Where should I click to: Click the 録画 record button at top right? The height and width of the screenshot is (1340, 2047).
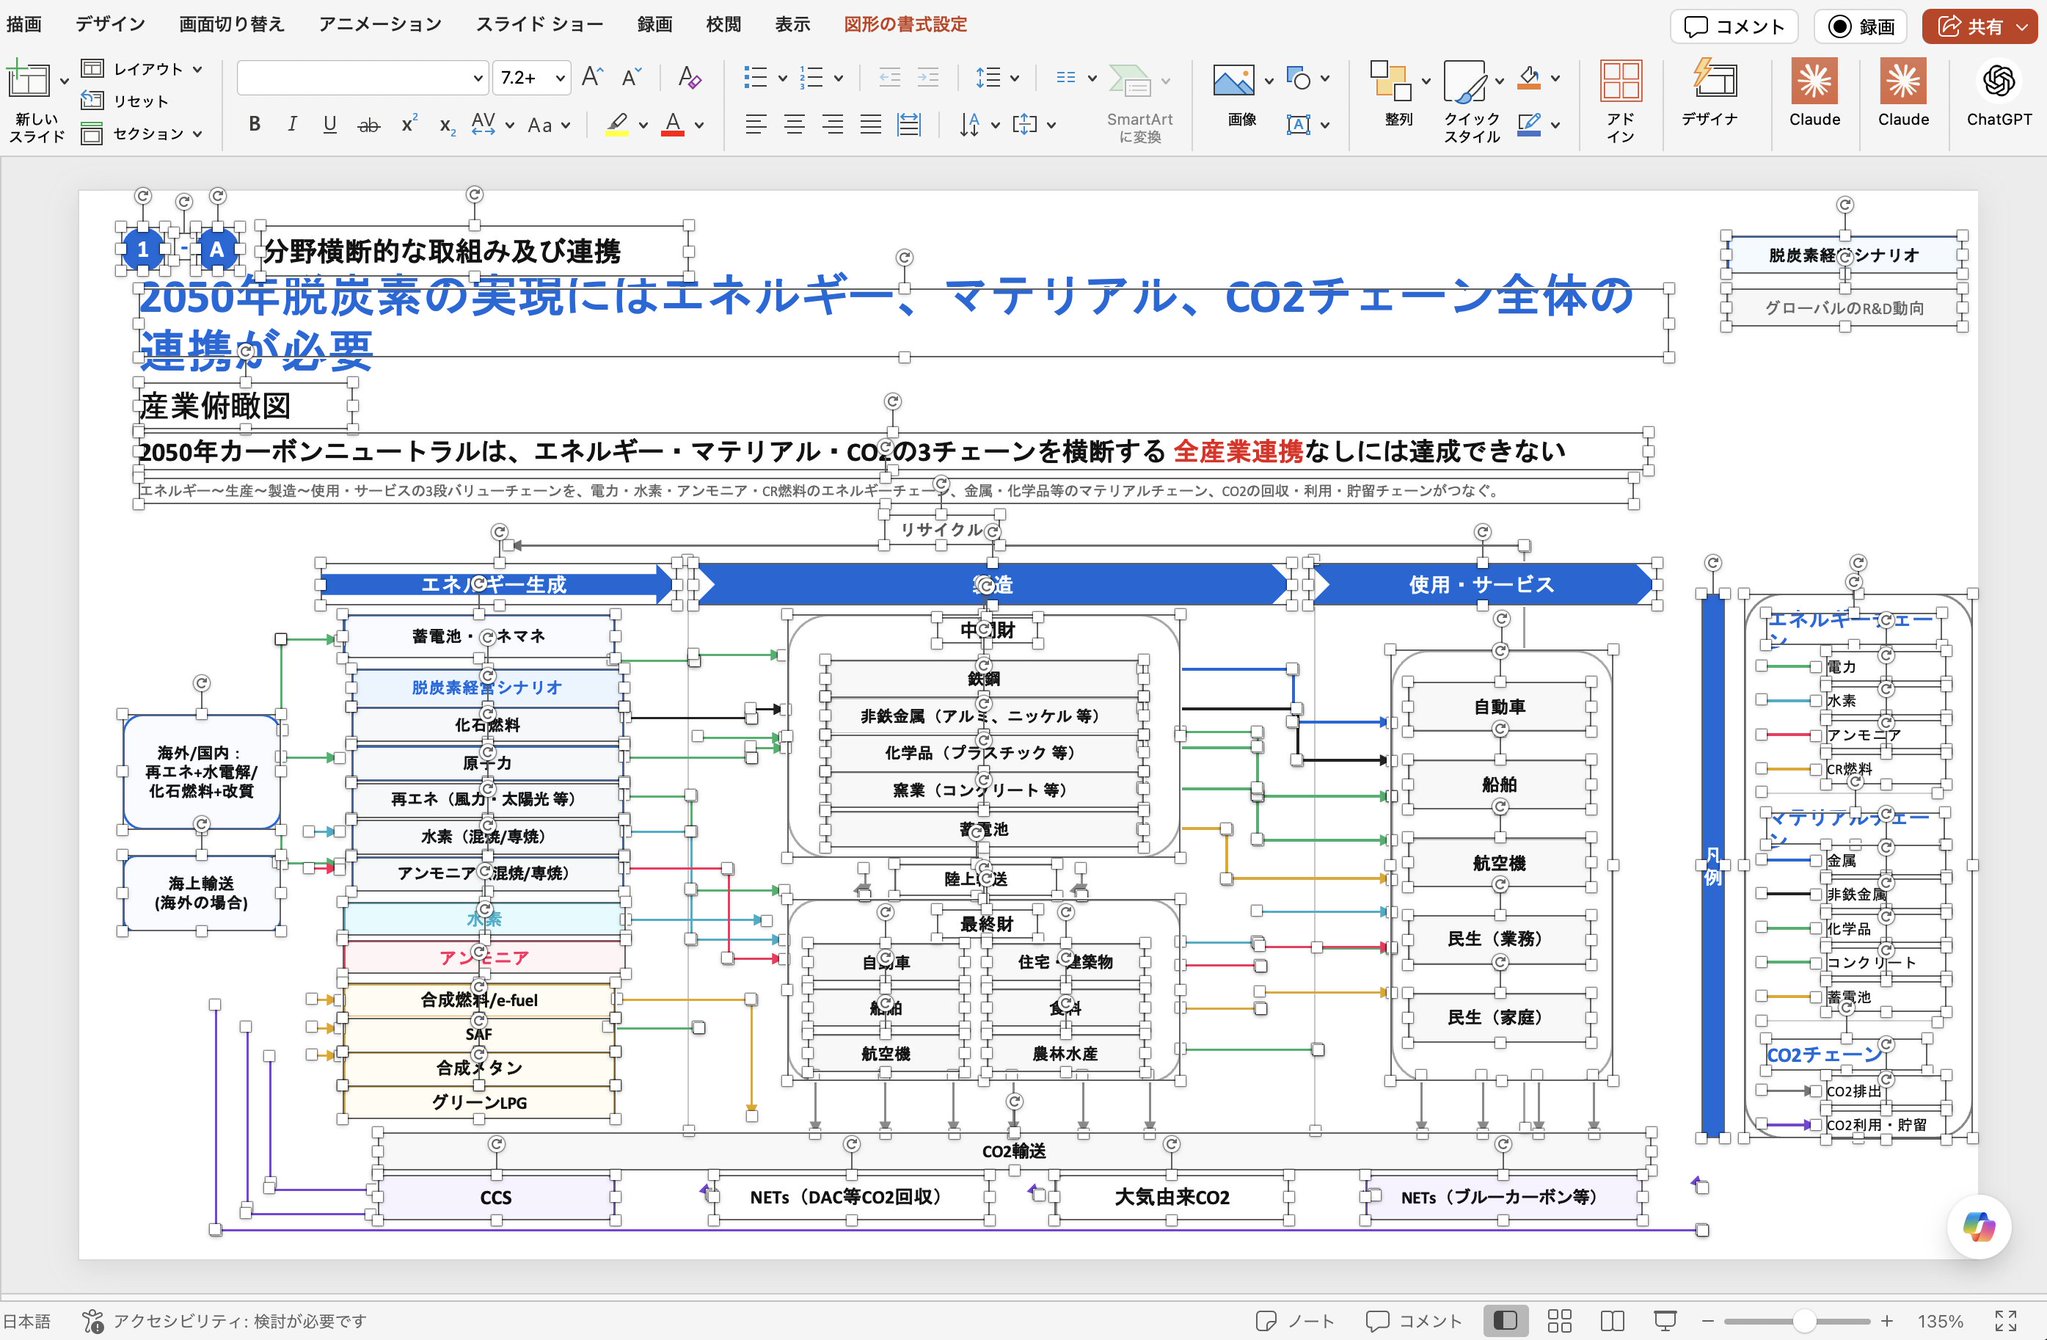click(x=1861, y=27)
